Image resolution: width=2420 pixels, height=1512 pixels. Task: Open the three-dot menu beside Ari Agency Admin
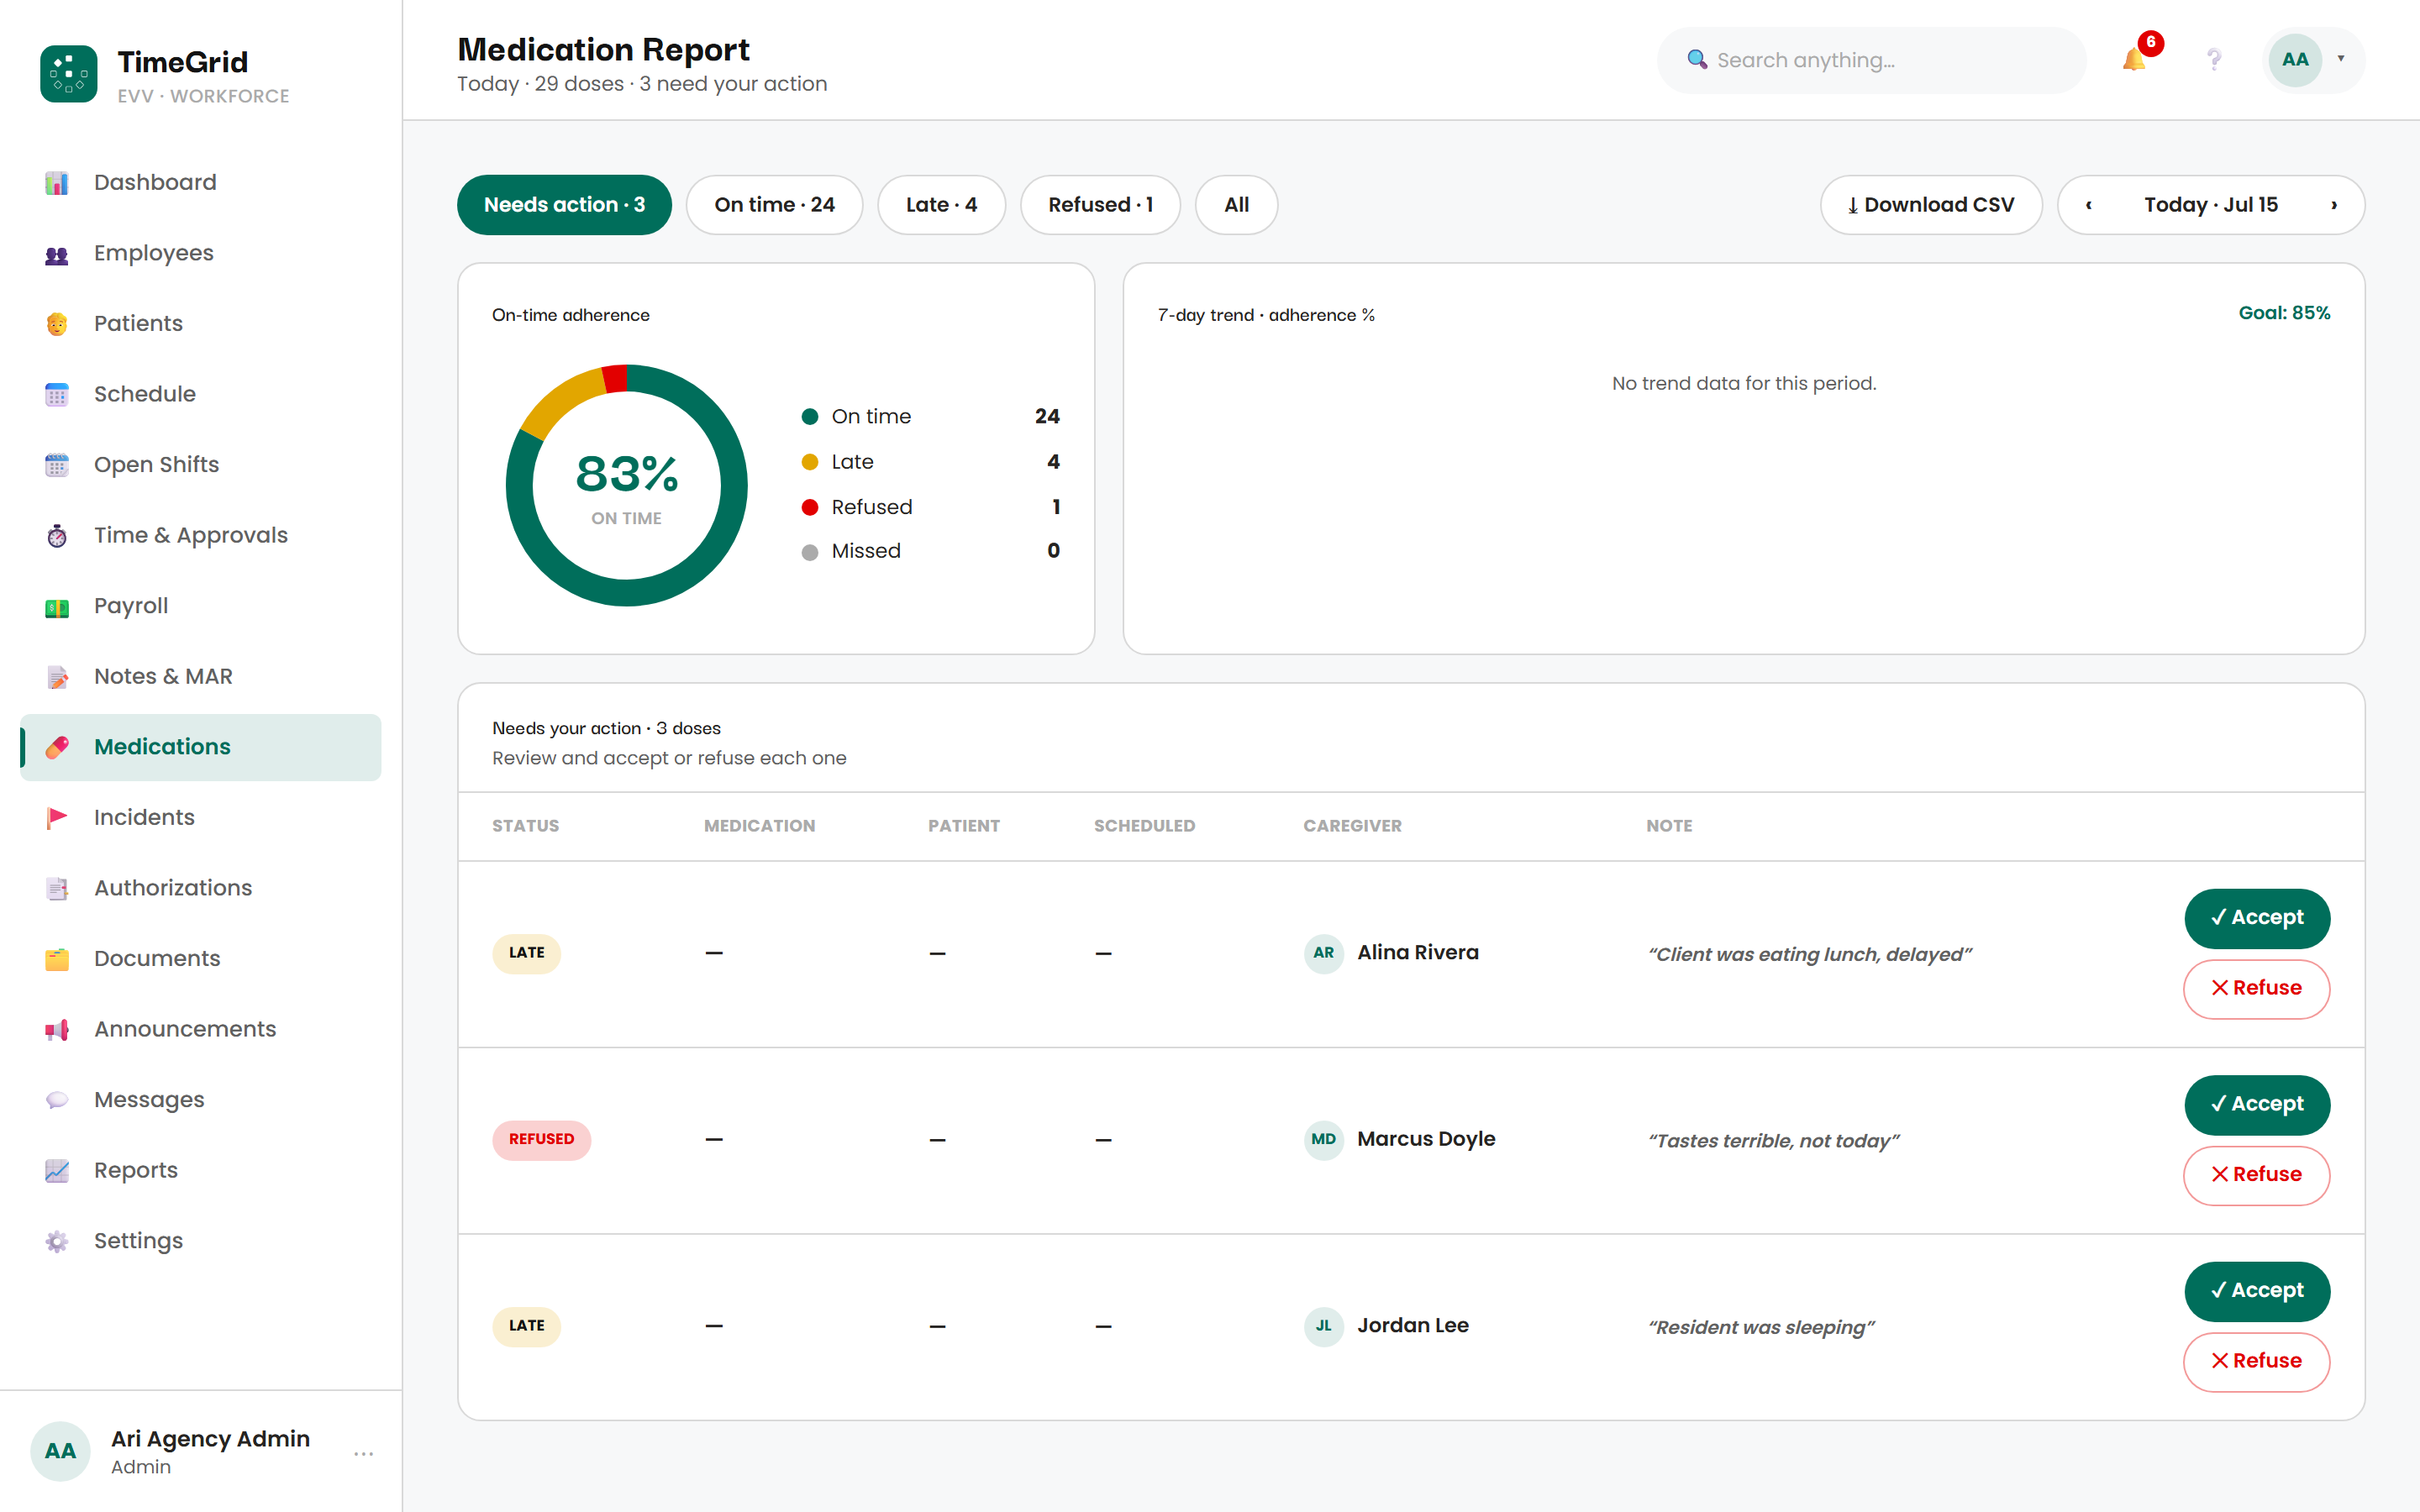(x=363, y=1453)
